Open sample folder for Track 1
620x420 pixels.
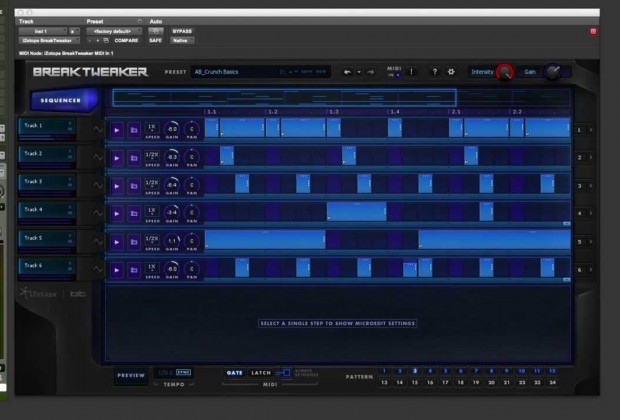134,130
